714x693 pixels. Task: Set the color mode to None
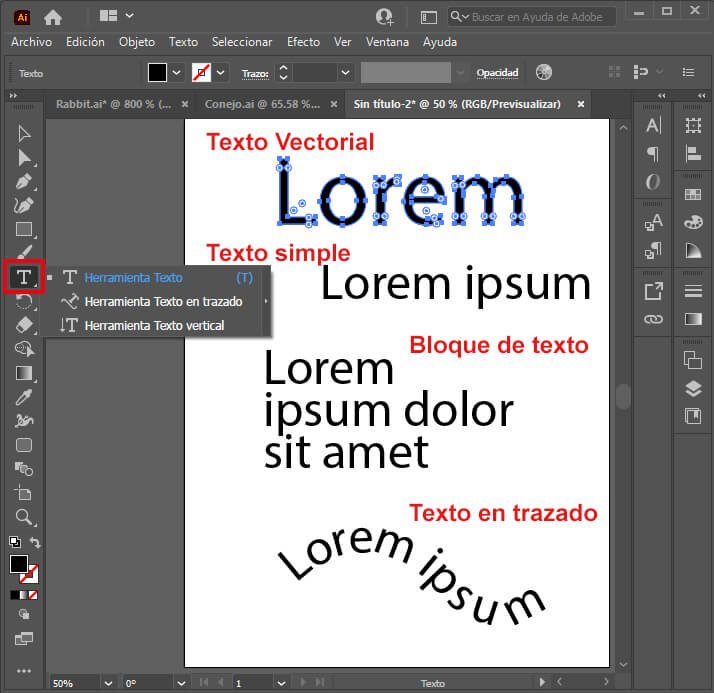(x=33, y=595)
